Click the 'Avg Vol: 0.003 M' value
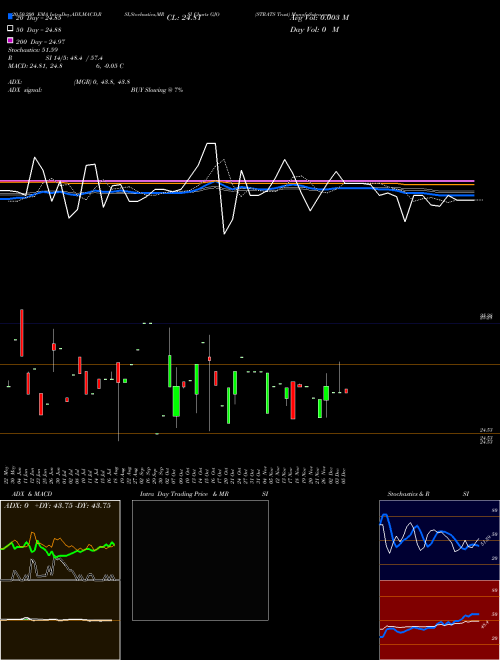Viewport: 500px width, 660px height. tap(319, 18)
